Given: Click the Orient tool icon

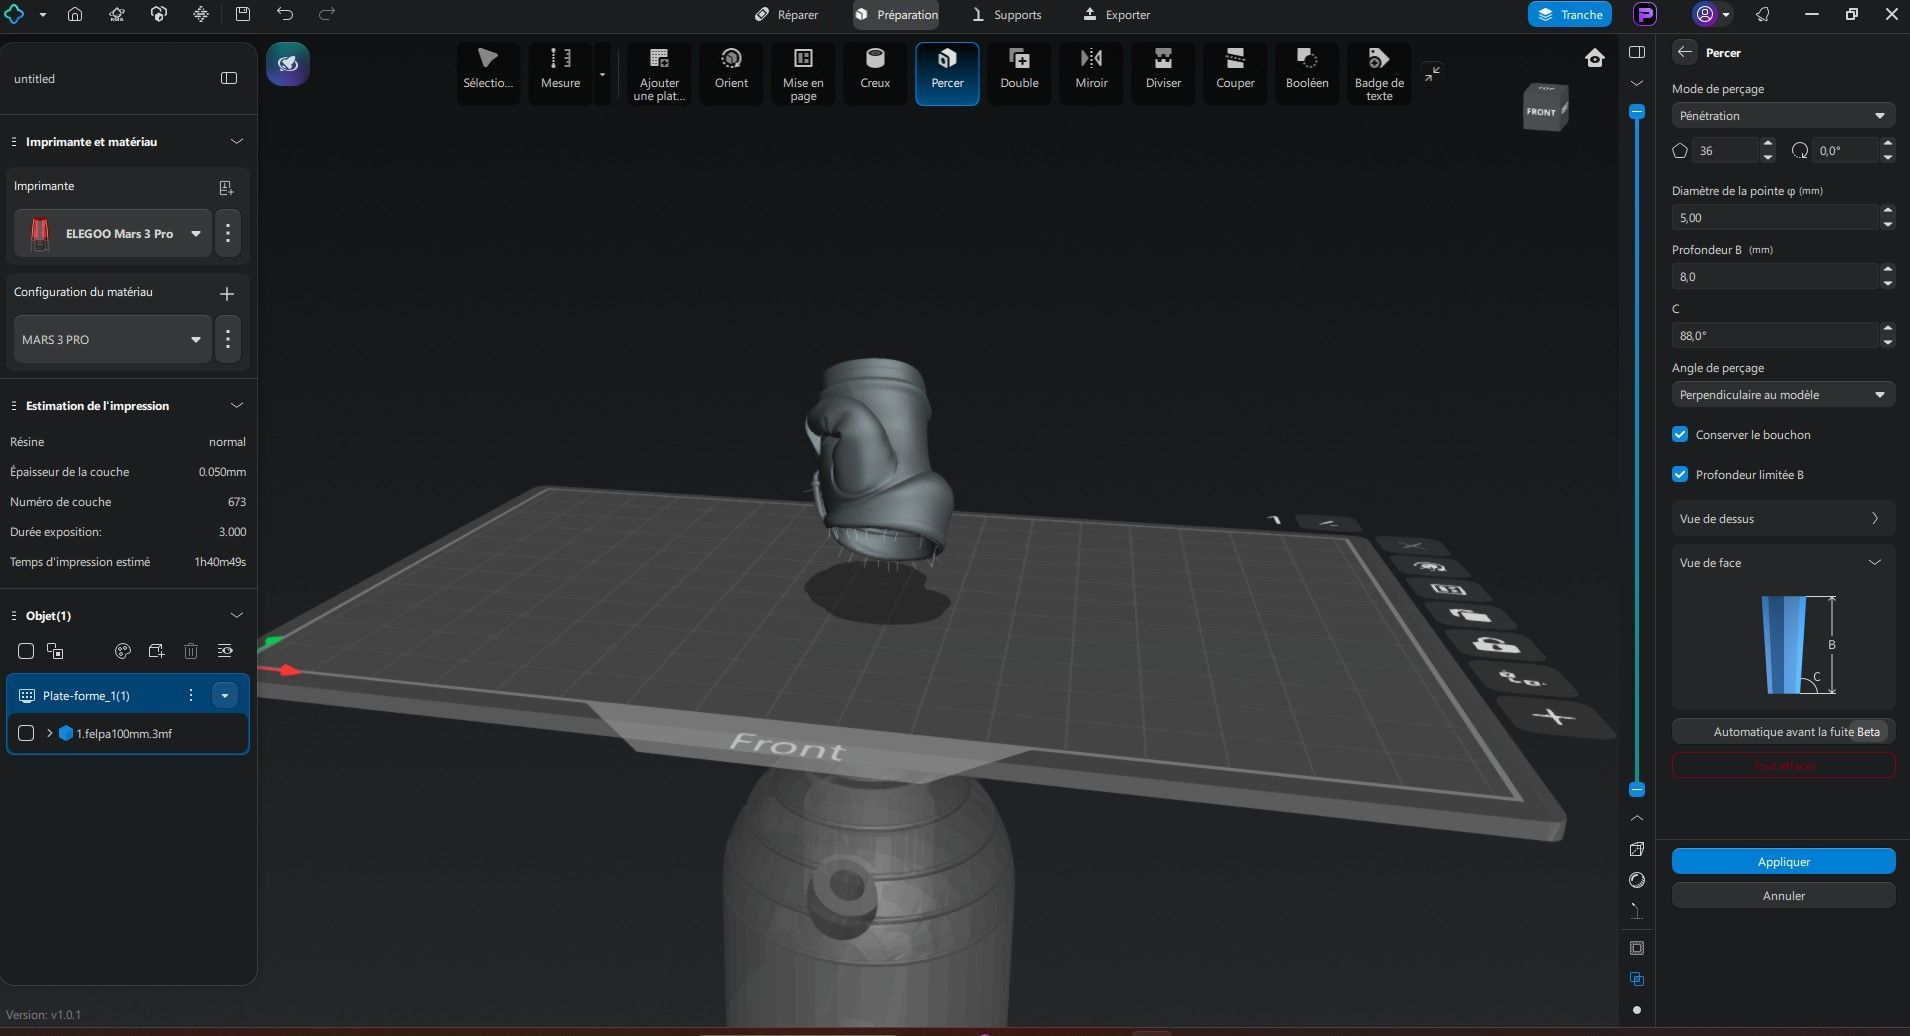Looking at the screenshot, I should click(731, 70).
